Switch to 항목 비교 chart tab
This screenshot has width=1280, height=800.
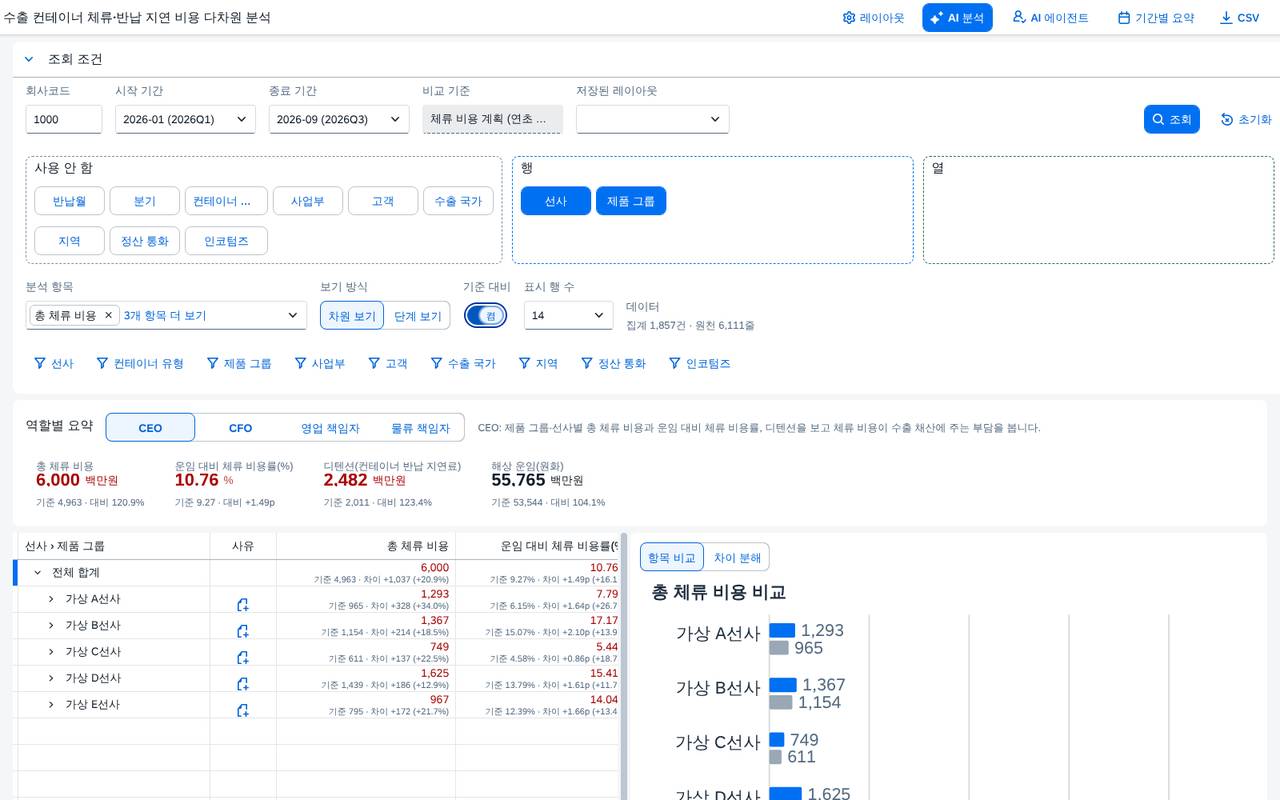[672, 557]
